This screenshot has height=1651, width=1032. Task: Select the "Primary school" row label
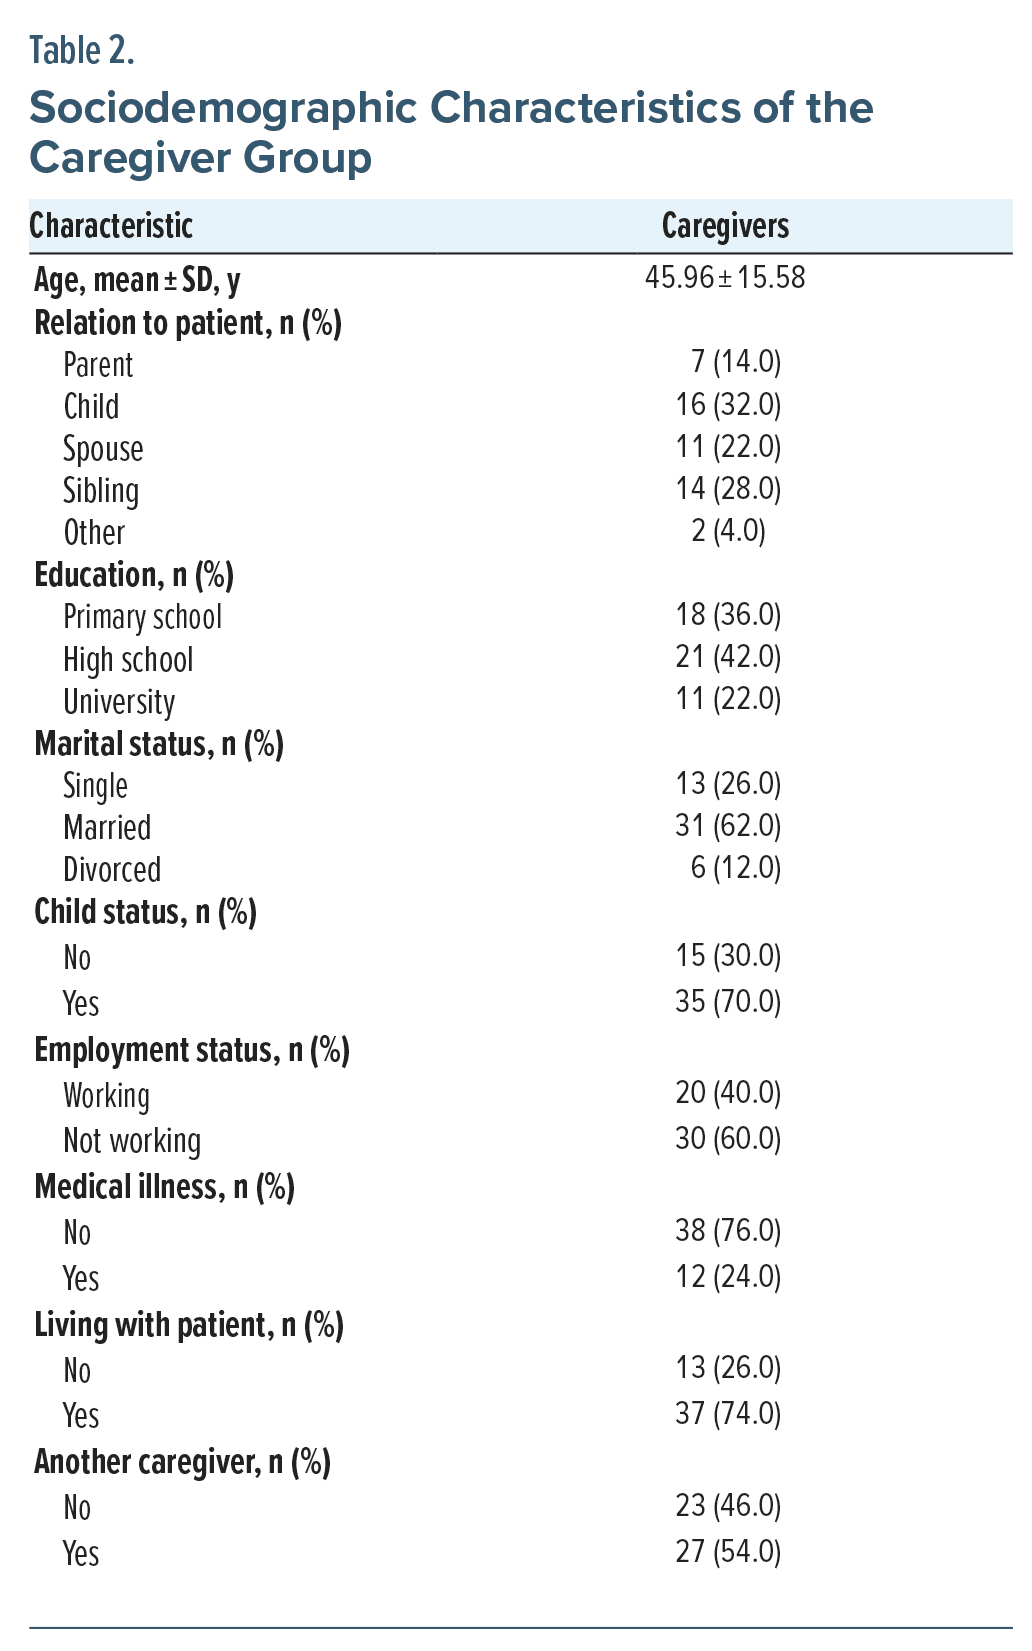[x=142, y=617]
